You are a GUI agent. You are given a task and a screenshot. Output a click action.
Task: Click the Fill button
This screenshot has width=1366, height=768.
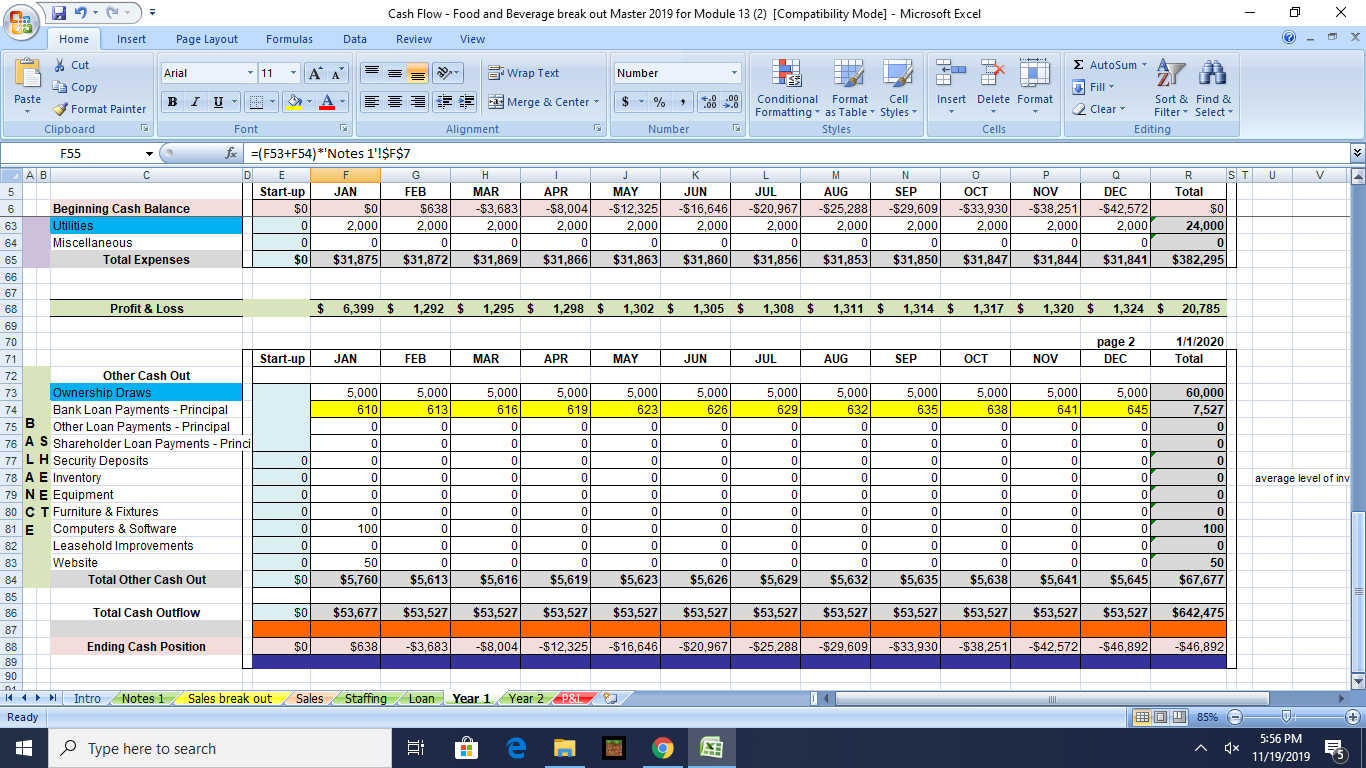click(1094, 87)
